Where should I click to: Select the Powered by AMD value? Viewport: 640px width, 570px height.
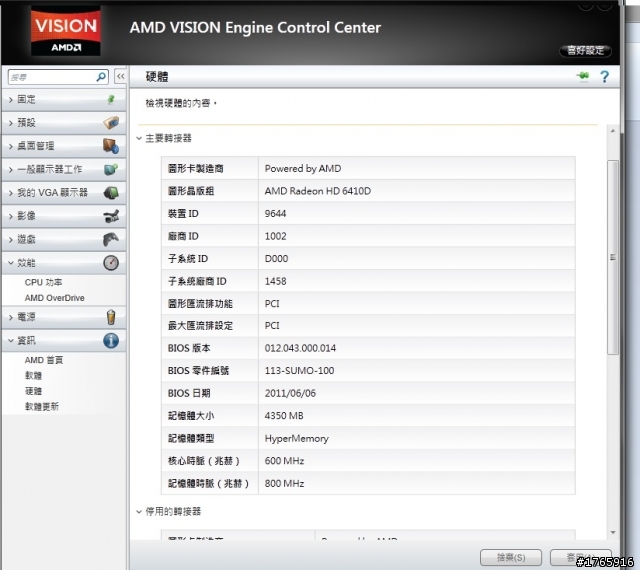click(303, 169)
